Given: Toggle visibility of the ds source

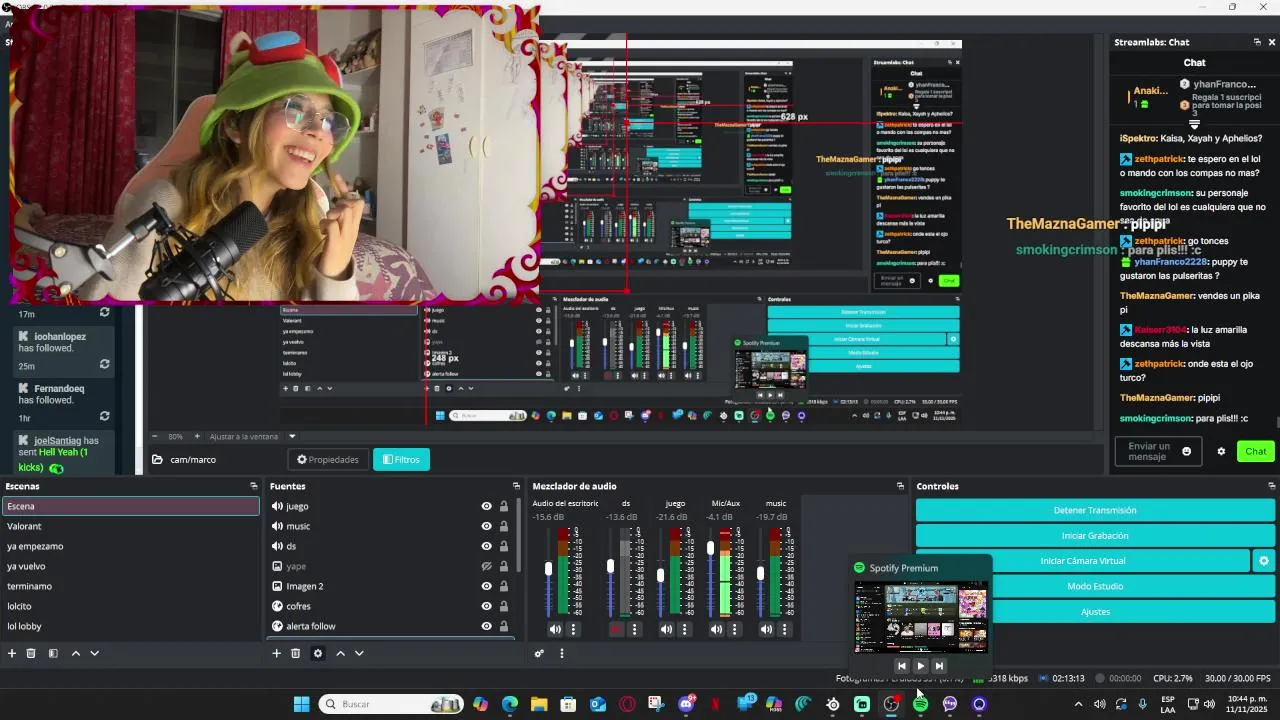Looking at the screenshot, I should pyautogui.click(x=487, y=546).
